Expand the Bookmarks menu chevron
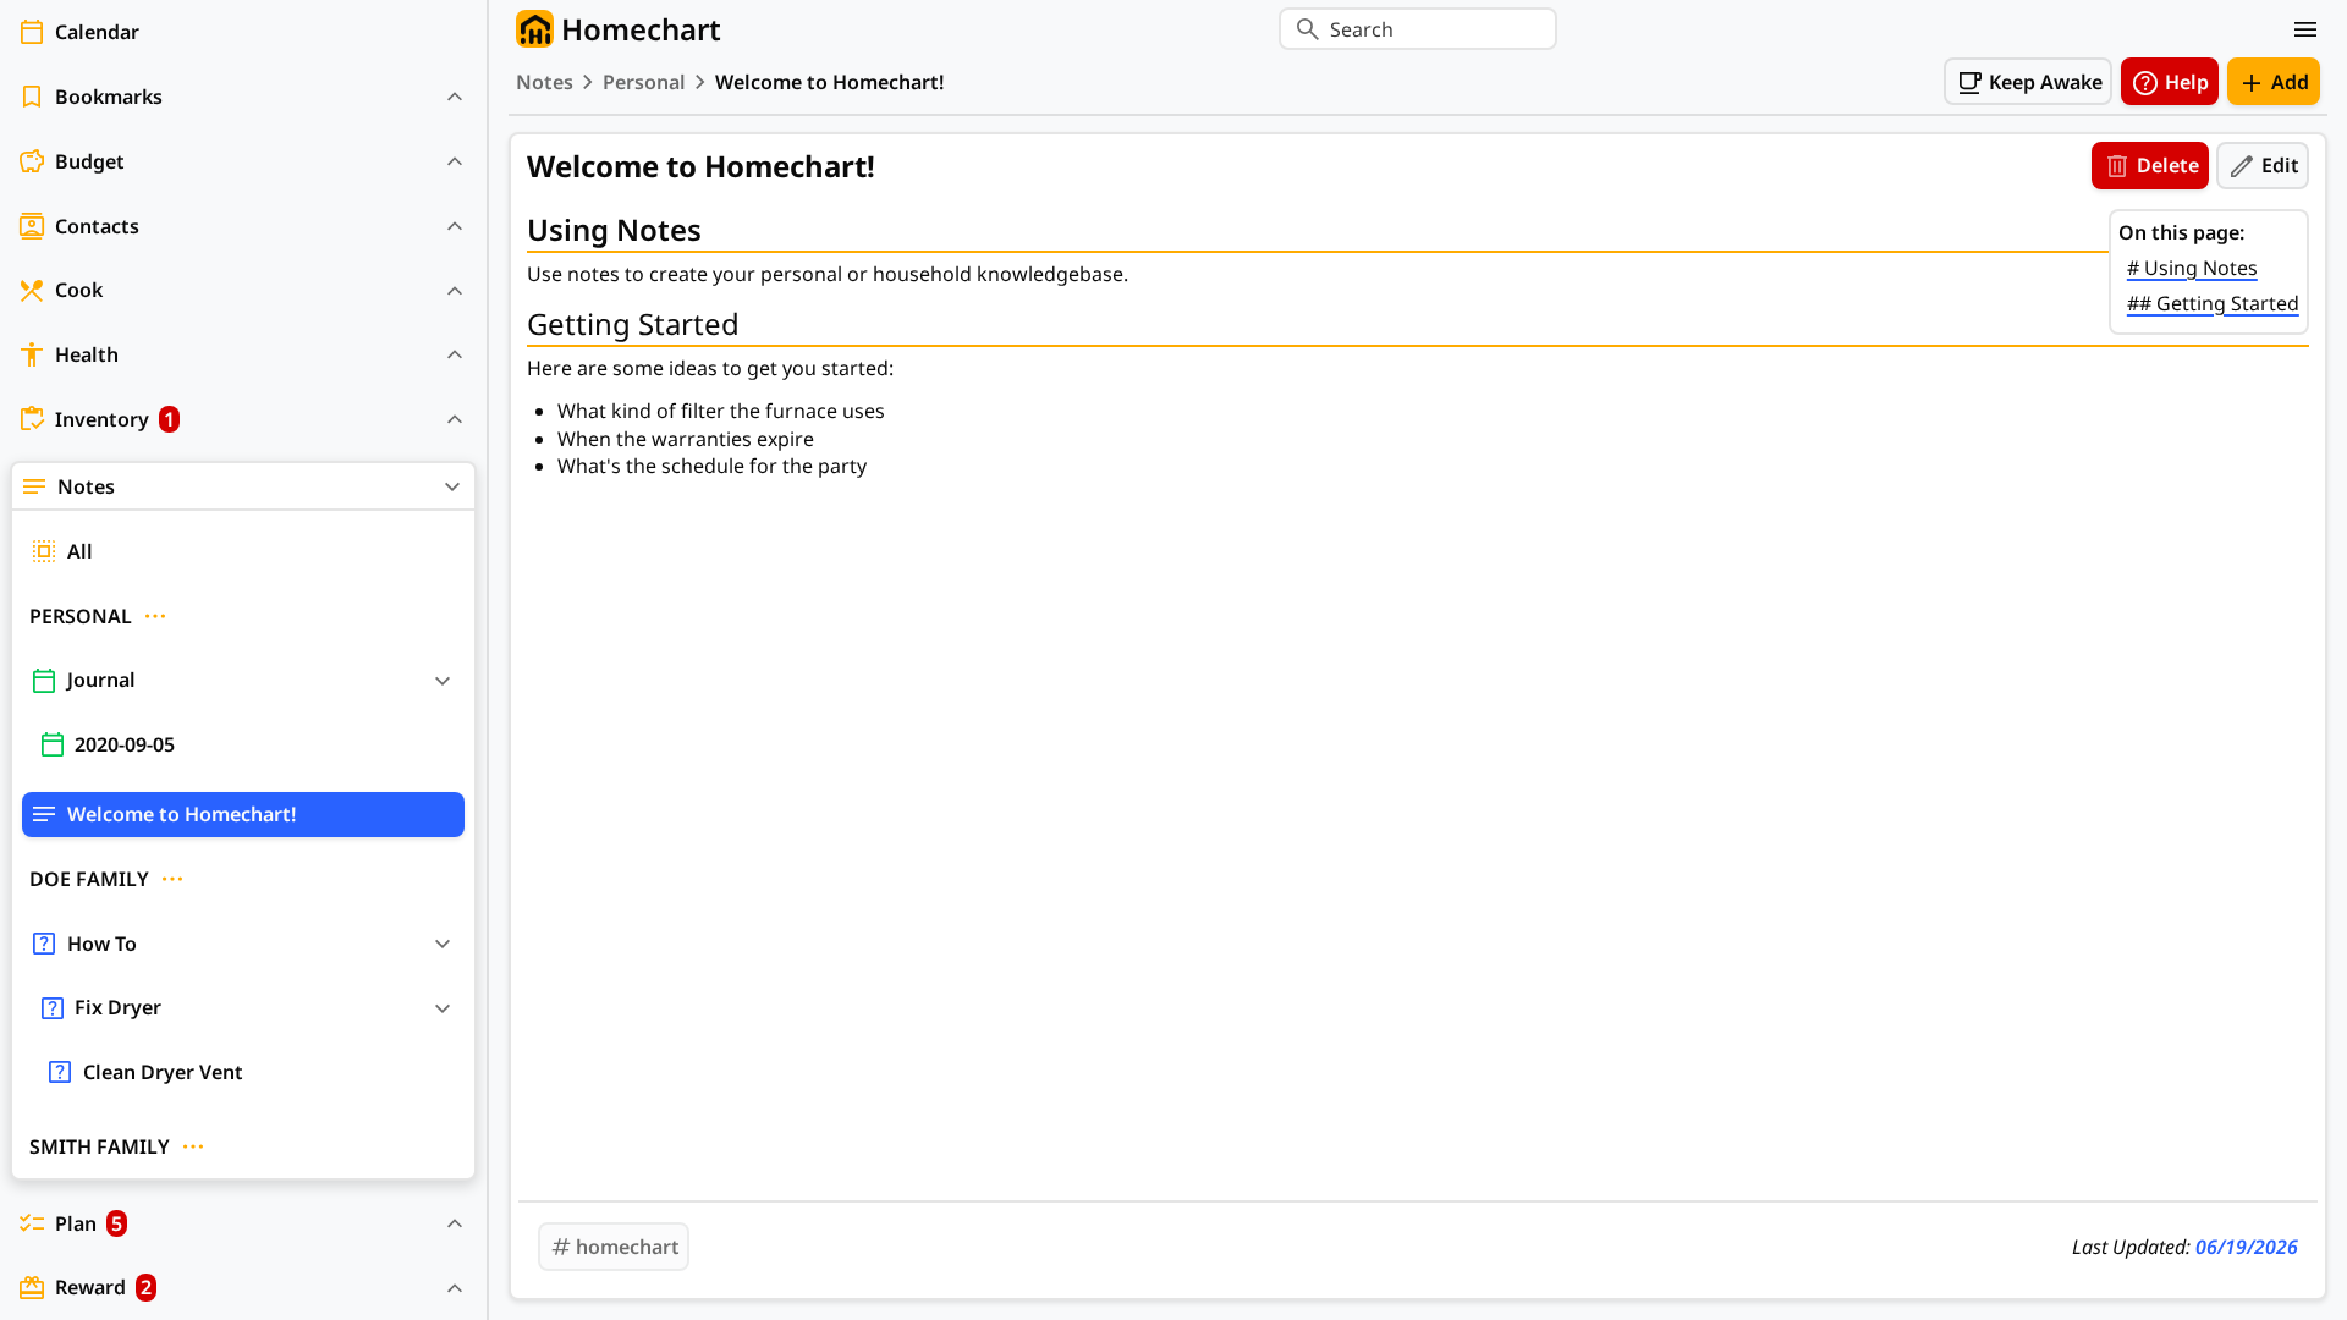 (x=455, y=97)
